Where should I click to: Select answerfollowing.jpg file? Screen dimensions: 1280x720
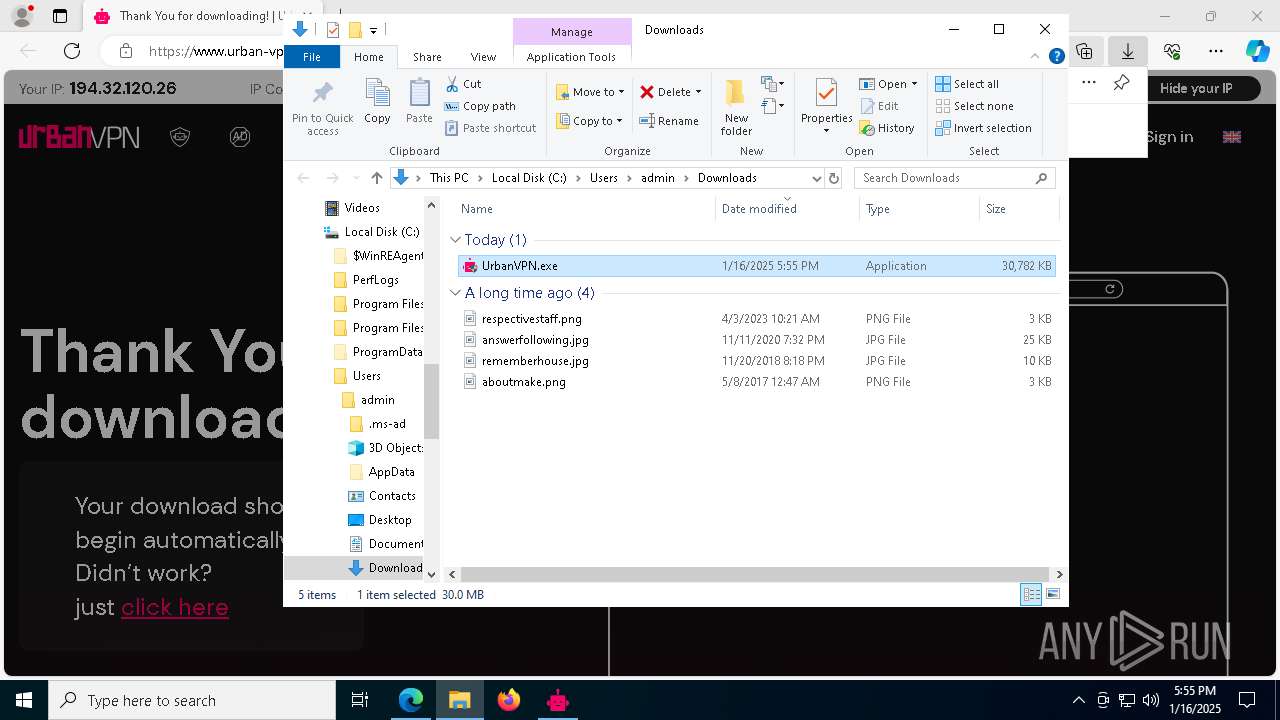pos(756,340)
